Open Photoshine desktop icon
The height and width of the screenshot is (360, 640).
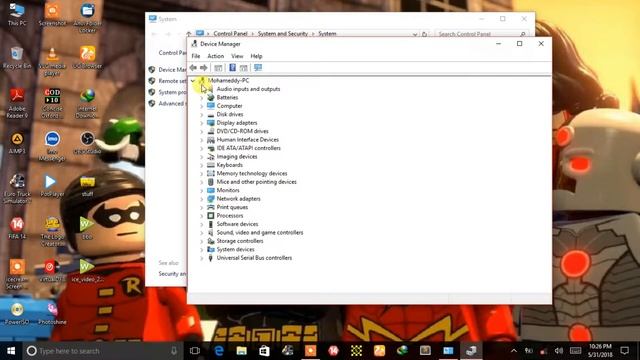pos(52,313)
